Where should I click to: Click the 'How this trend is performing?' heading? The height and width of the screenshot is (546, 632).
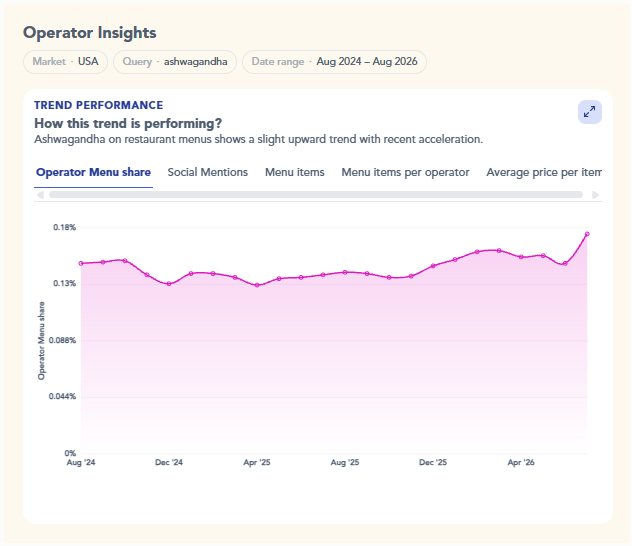click(x=128, y=123)
